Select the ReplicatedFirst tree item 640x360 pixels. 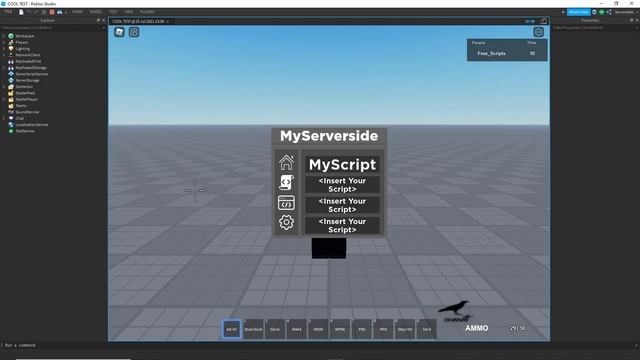[28, 61]
